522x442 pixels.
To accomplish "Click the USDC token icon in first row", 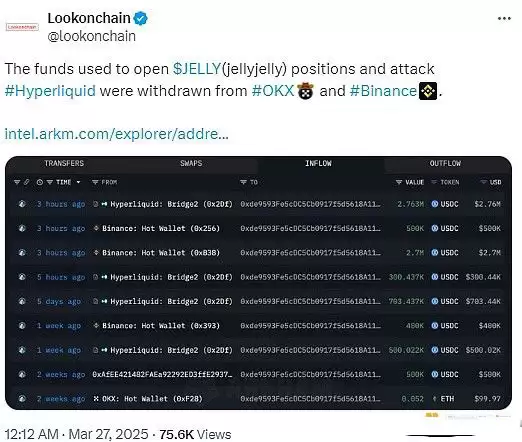I will (435, 204).
